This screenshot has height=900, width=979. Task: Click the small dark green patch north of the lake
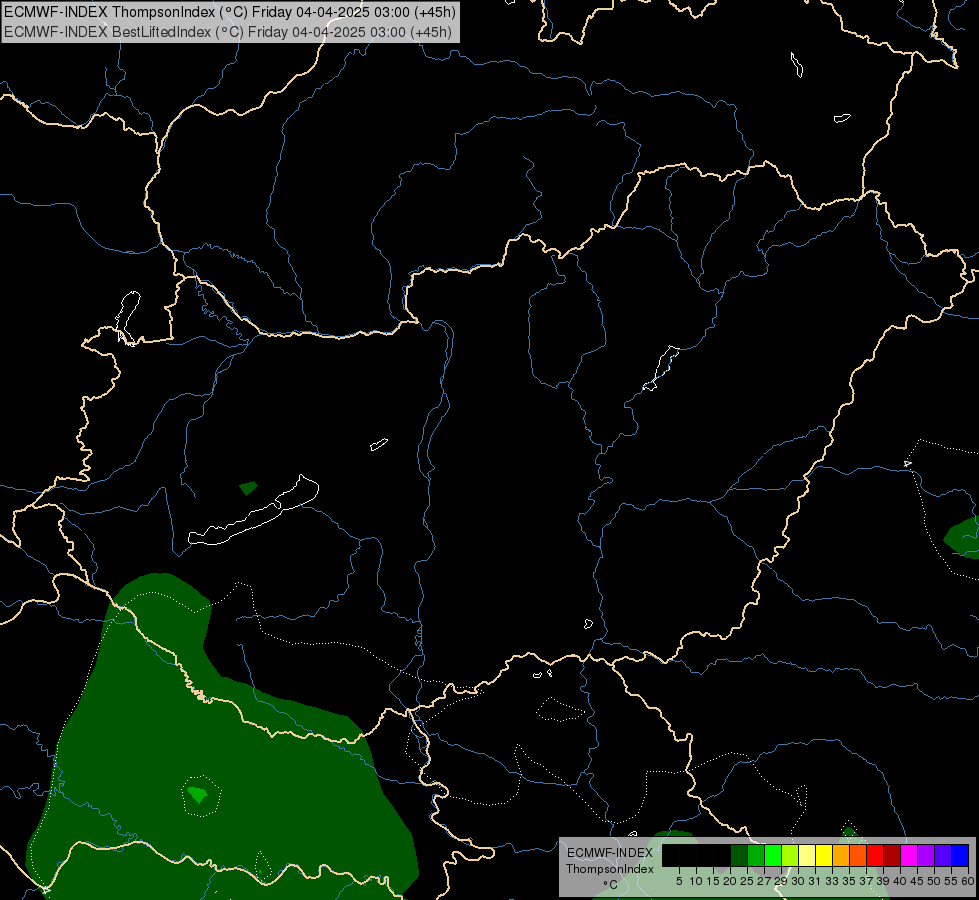point(248,487)
